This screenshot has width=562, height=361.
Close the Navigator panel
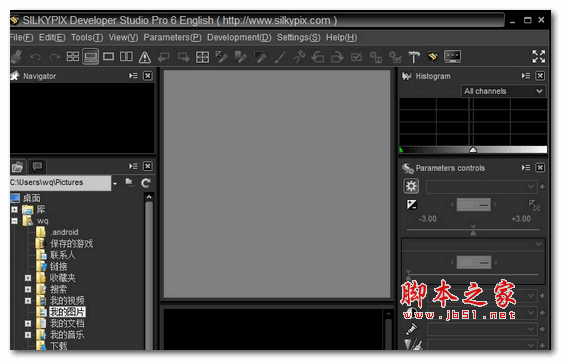[148, 76]
